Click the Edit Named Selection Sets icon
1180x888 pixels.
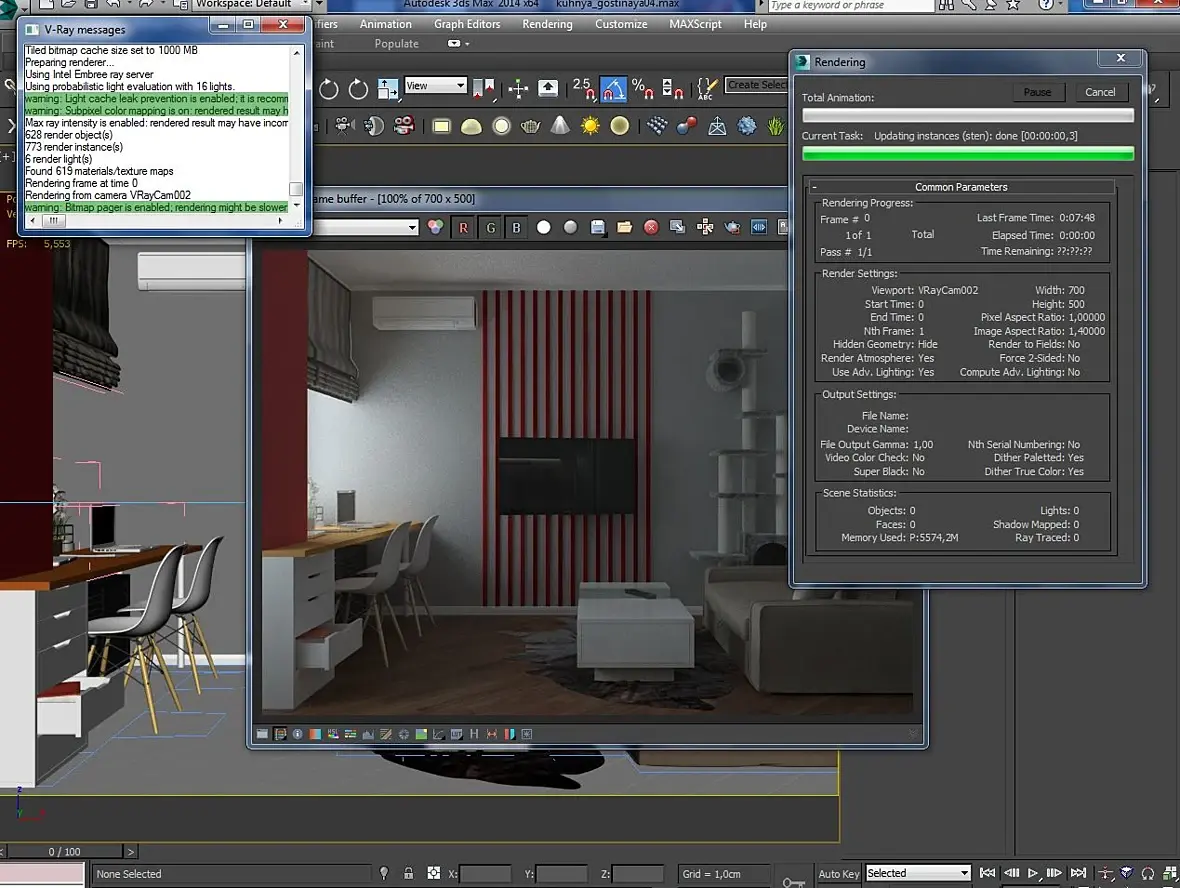click(707, 89)
